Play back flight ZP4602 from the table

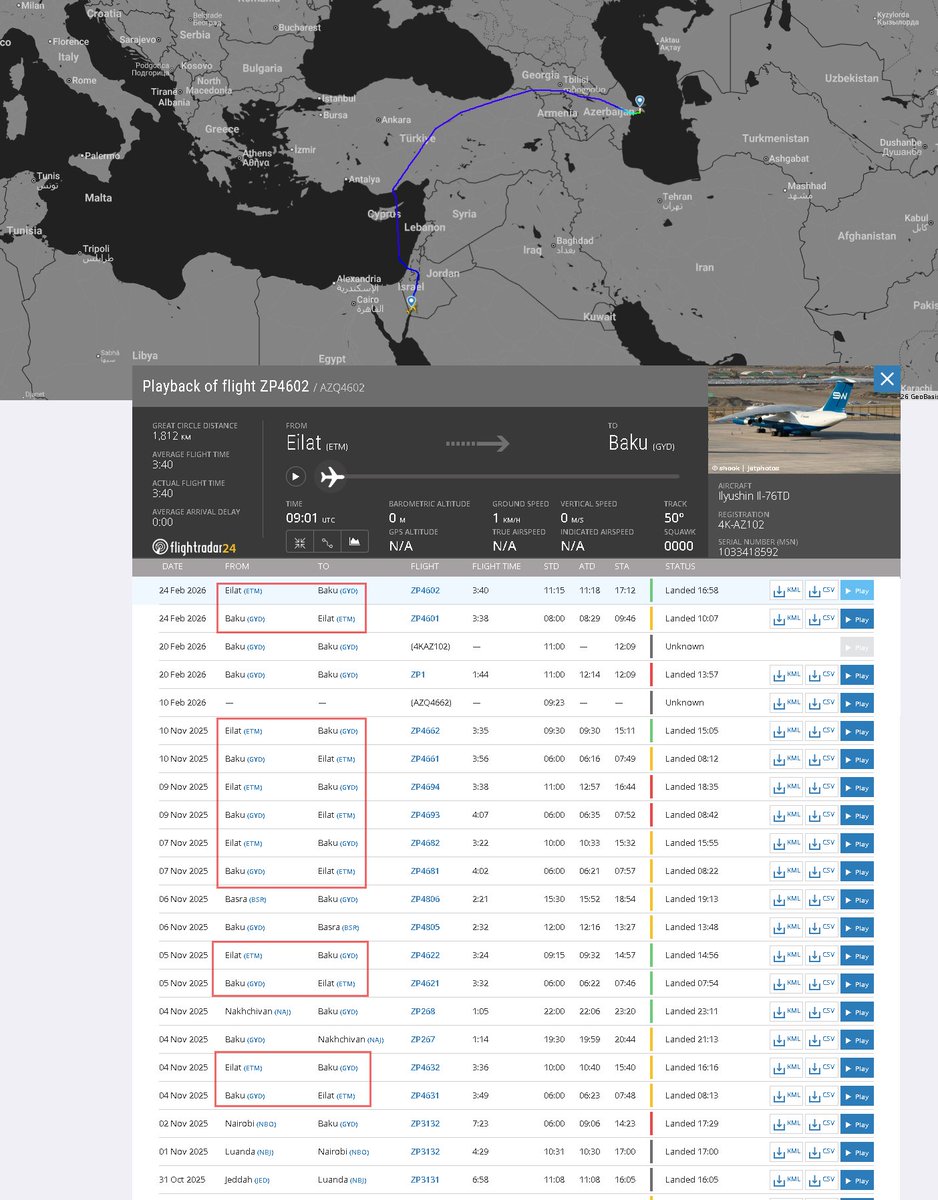[856, 590]
